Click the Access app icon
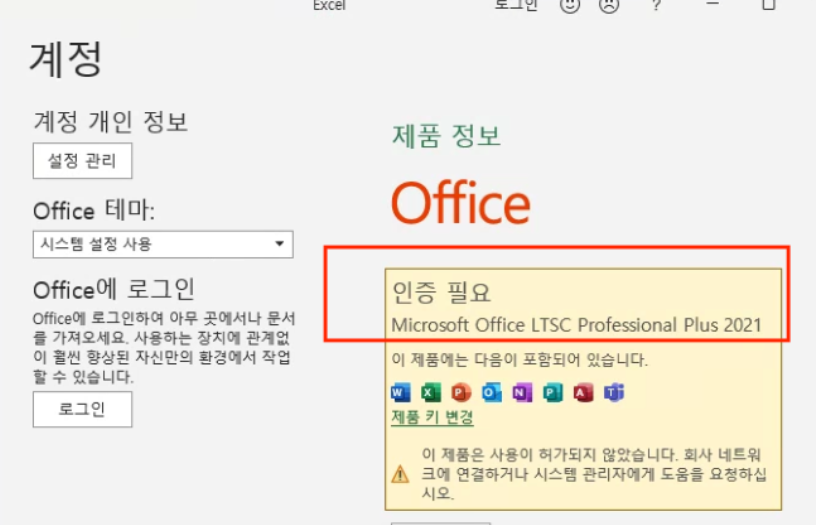Viewport: 816px width, 525px height. pyautogui.click(x=583, y=392)
